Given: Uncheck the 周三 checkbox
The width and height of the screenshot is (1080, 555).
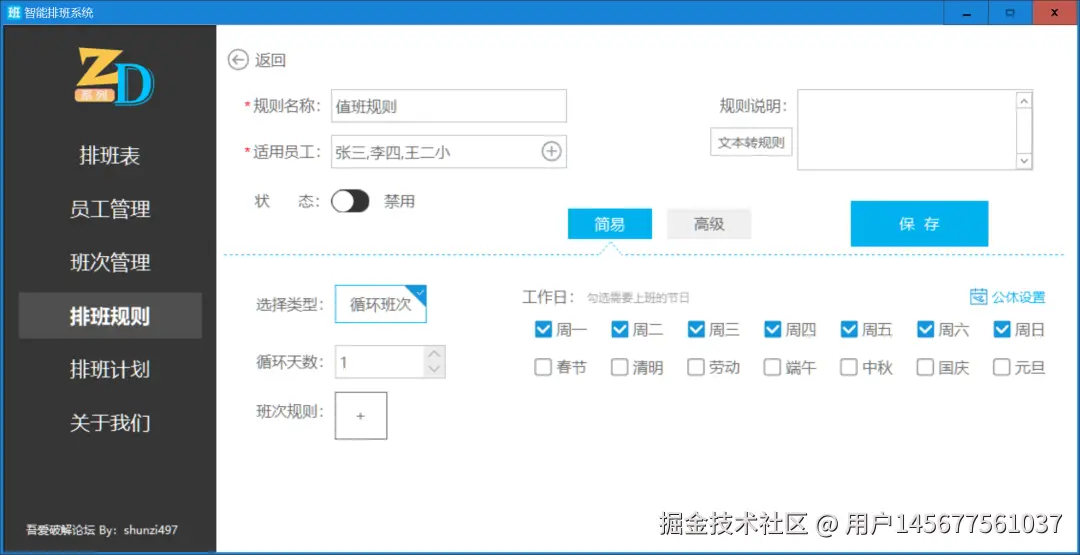Looking at the screenshot, I should pyautogui.click(x=696, y=331).
